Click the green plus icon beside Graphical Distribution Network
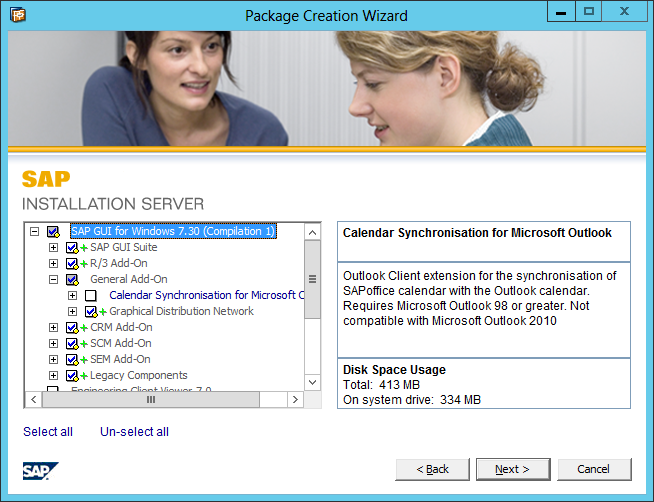Screen dimensions: 654x502 click(103, 312)
